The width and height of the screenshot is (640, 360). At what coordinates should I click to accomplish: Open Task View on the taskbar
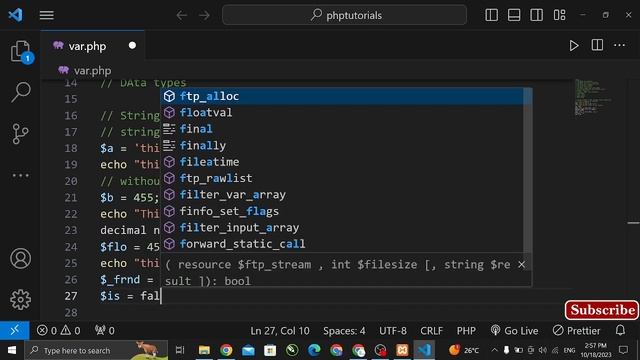click(x=180, y=350)
